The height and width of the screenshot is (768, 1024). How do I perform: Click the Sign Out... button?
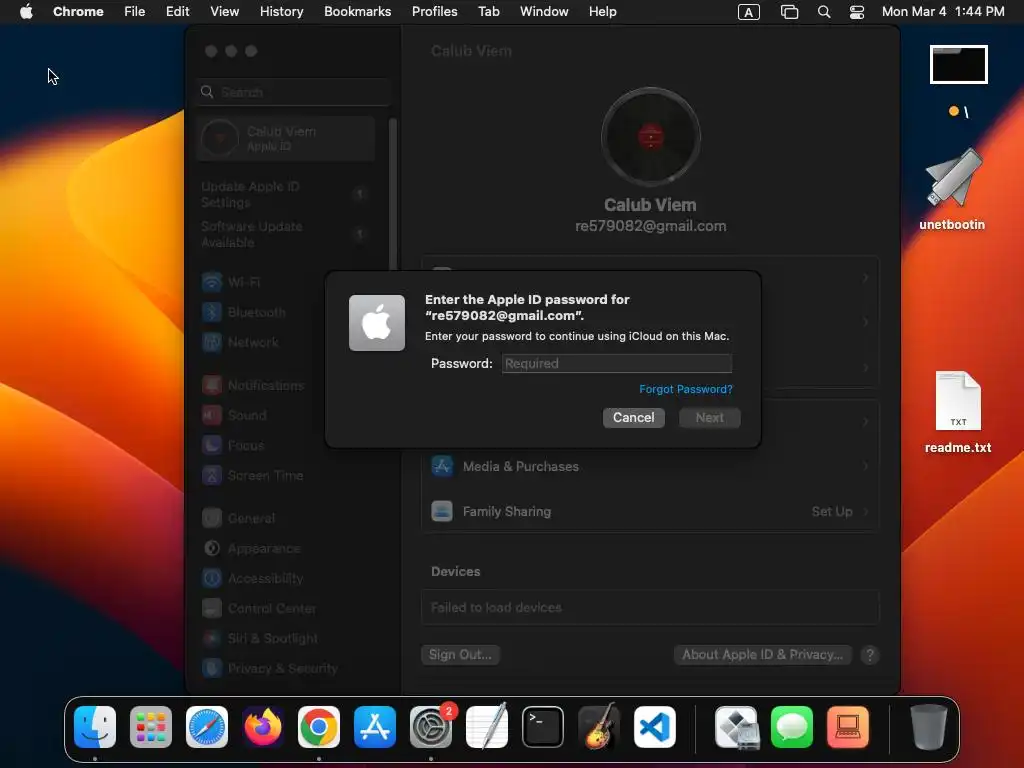point(460,654)
